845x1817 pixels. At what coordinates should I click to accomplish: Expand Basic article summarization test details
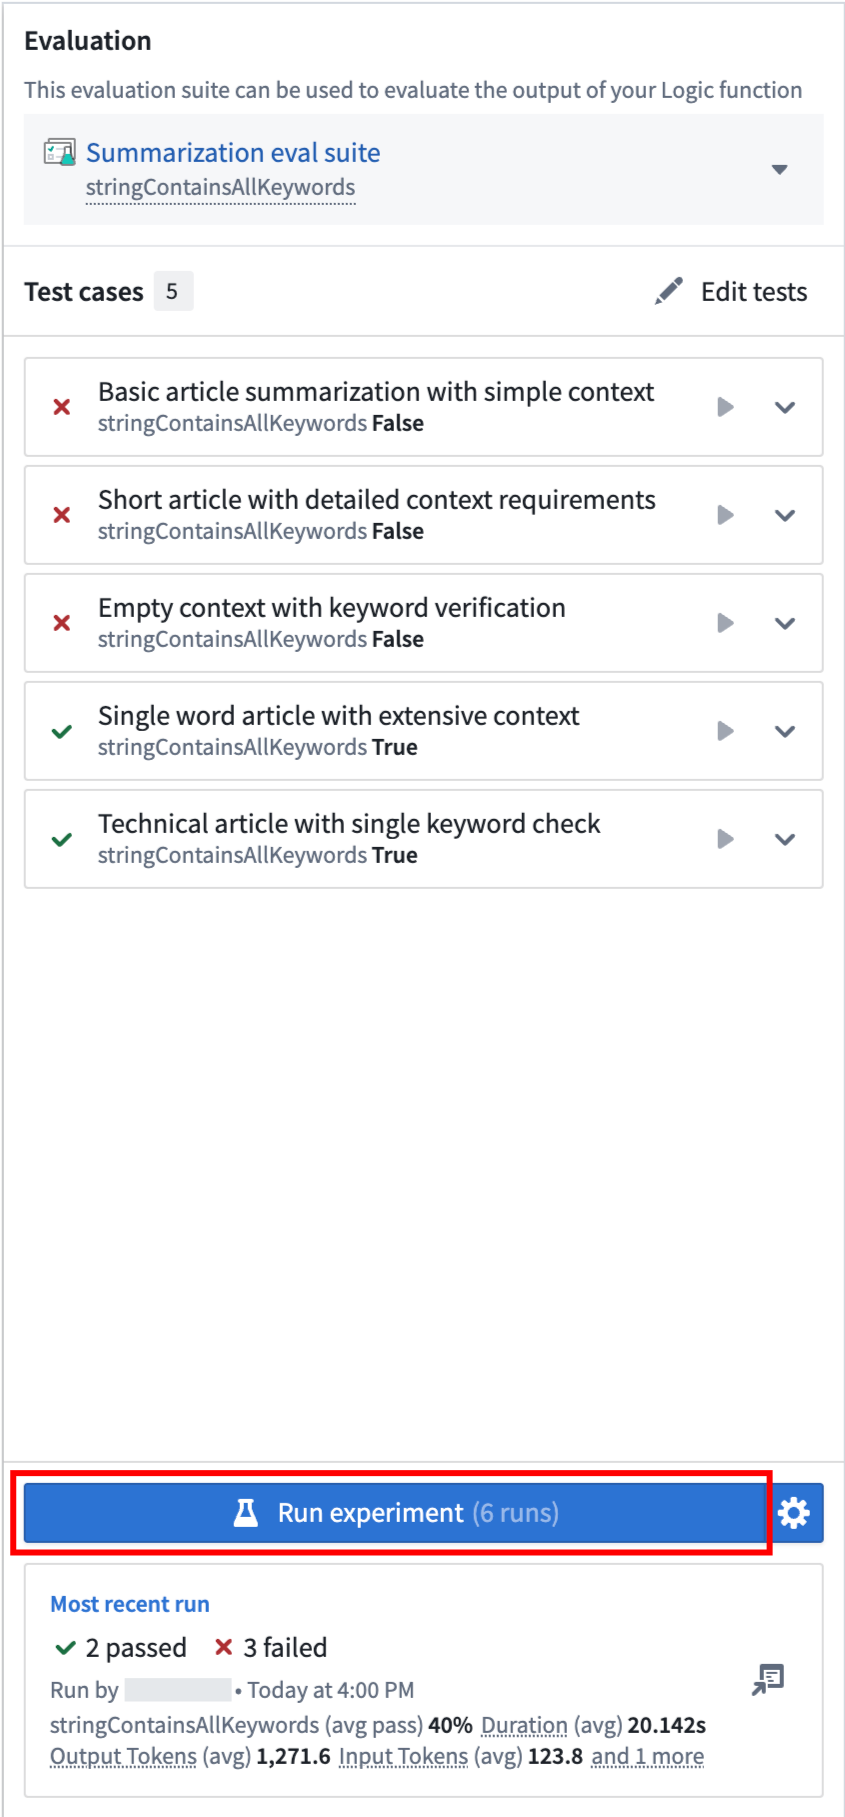[x=785, y=407]
